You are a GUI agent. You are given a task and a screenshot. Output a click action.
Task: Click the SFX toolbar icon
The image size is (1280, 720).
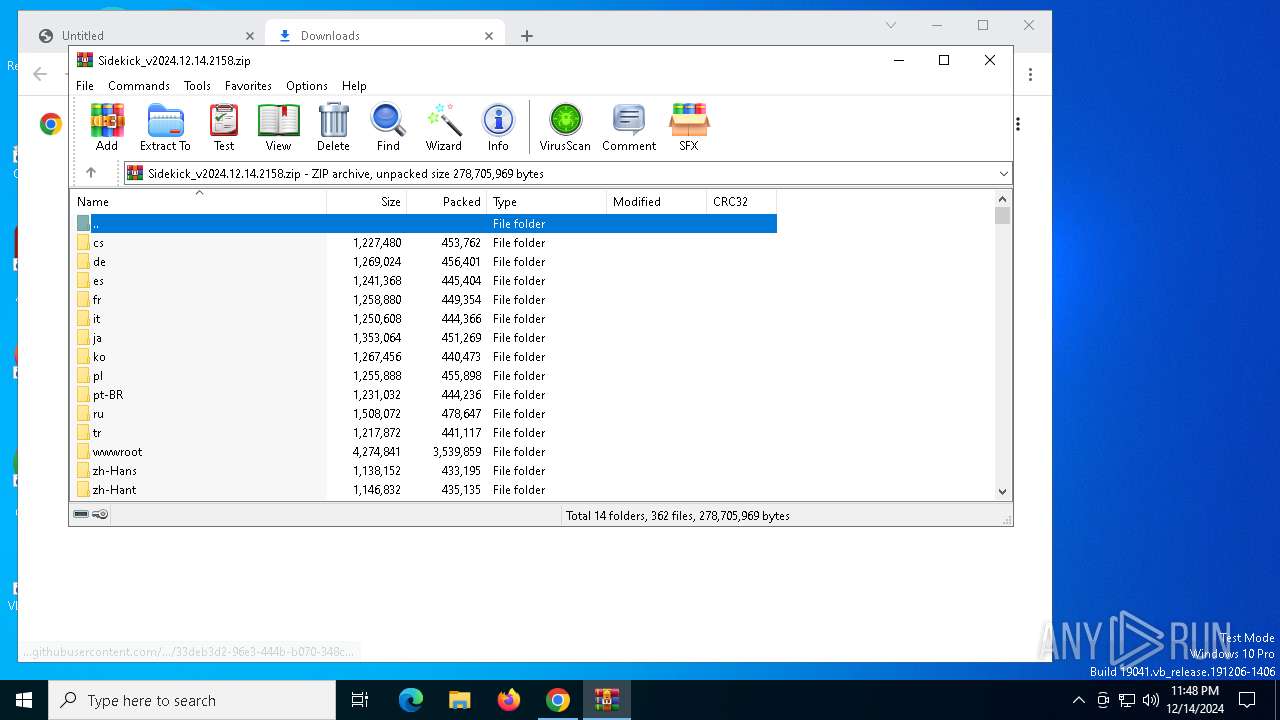(x=689, y=127)
